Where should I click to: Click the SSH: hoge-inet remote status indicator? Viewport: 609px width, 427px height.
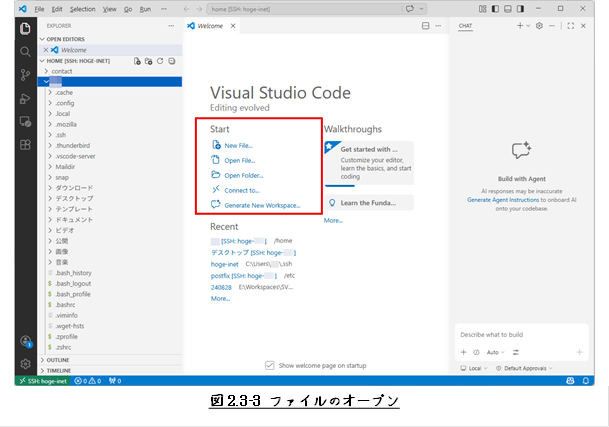point(45,381)
